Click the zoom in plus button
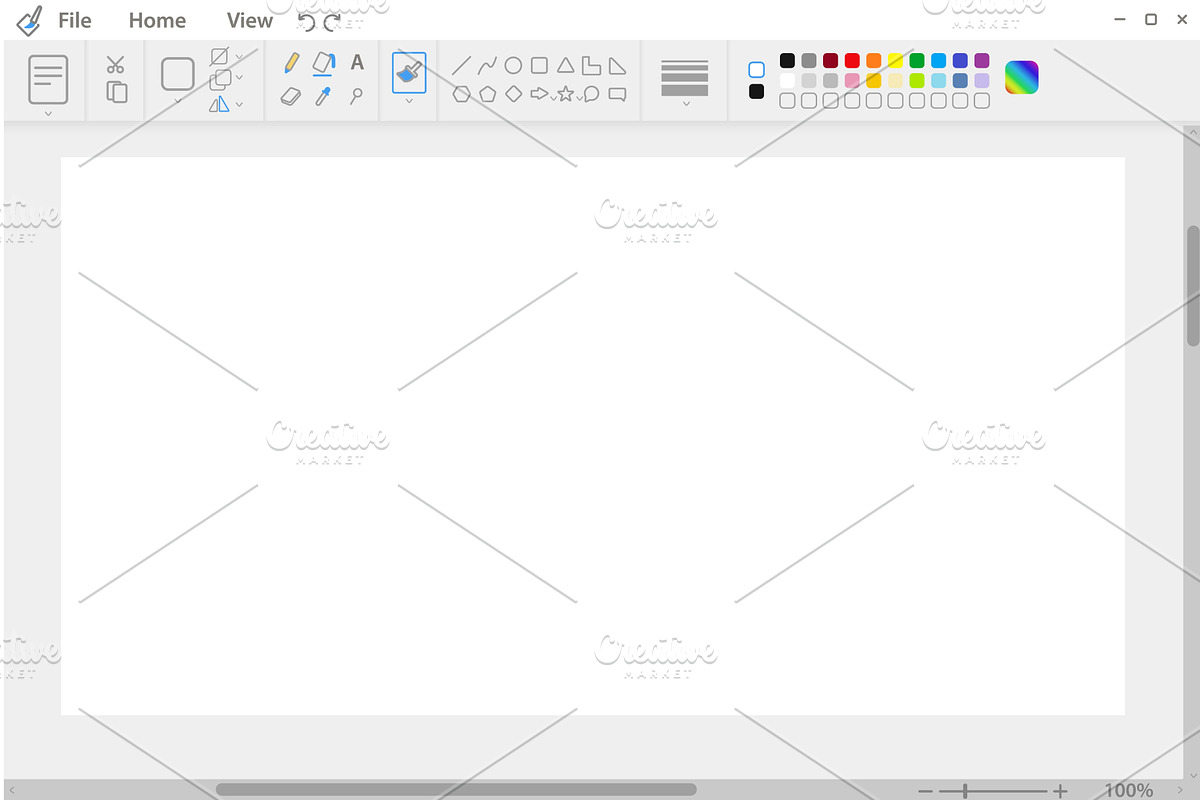This screenshot has width=1200, height=800. 1061,791
